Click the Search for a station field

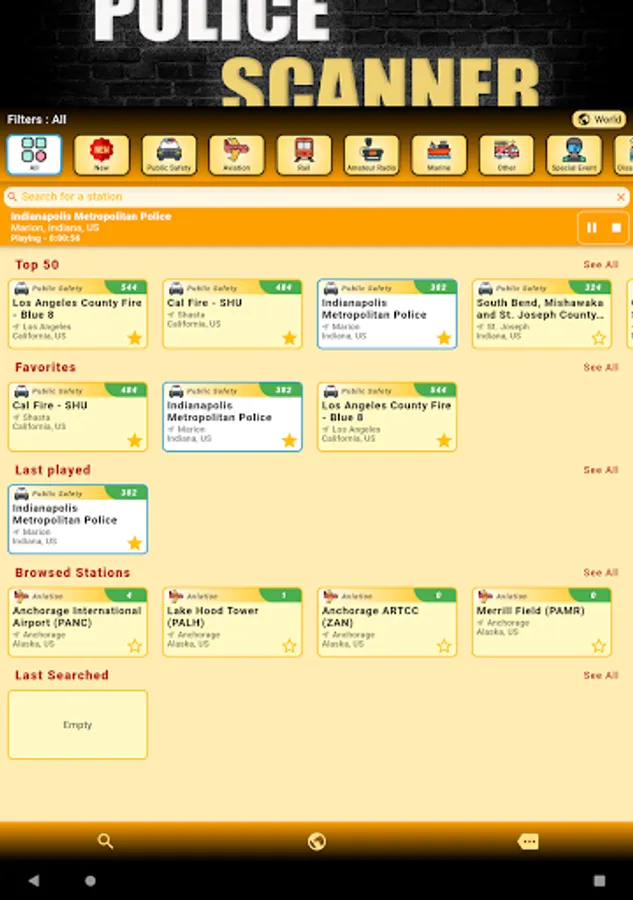coord(317,197)
